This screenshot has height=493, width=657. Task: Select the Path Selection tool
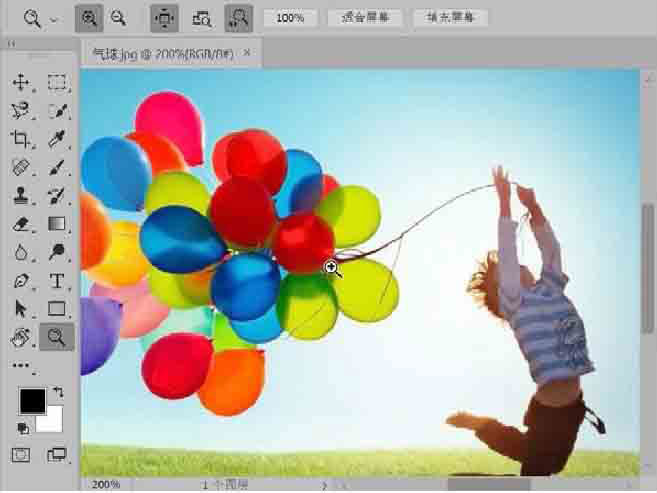click(21, 309)
